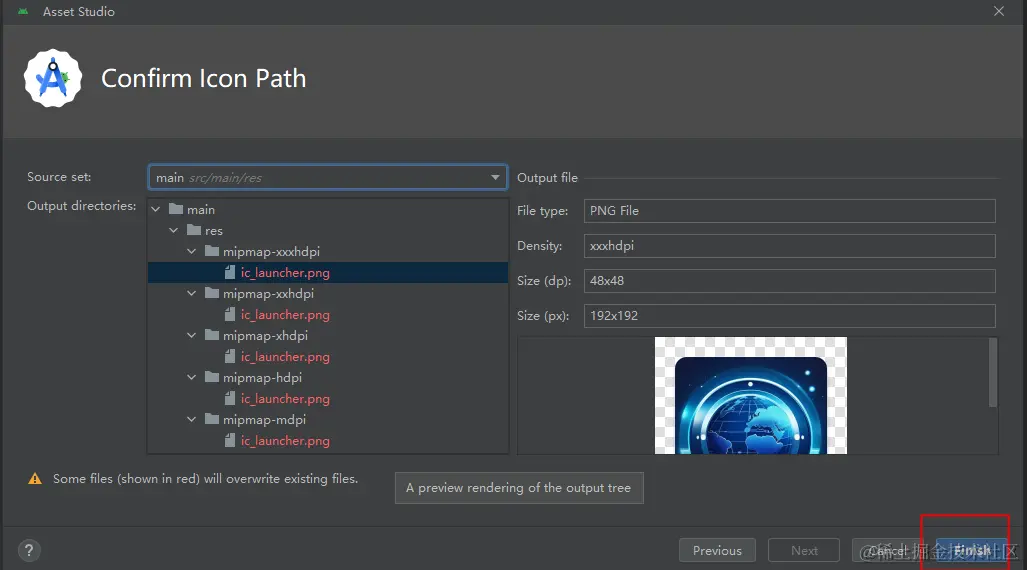This screenshot has width=1027, height=570.
Task: Click the mipmap-xhdpi folder icon
Action: click(x=212, y=335)
